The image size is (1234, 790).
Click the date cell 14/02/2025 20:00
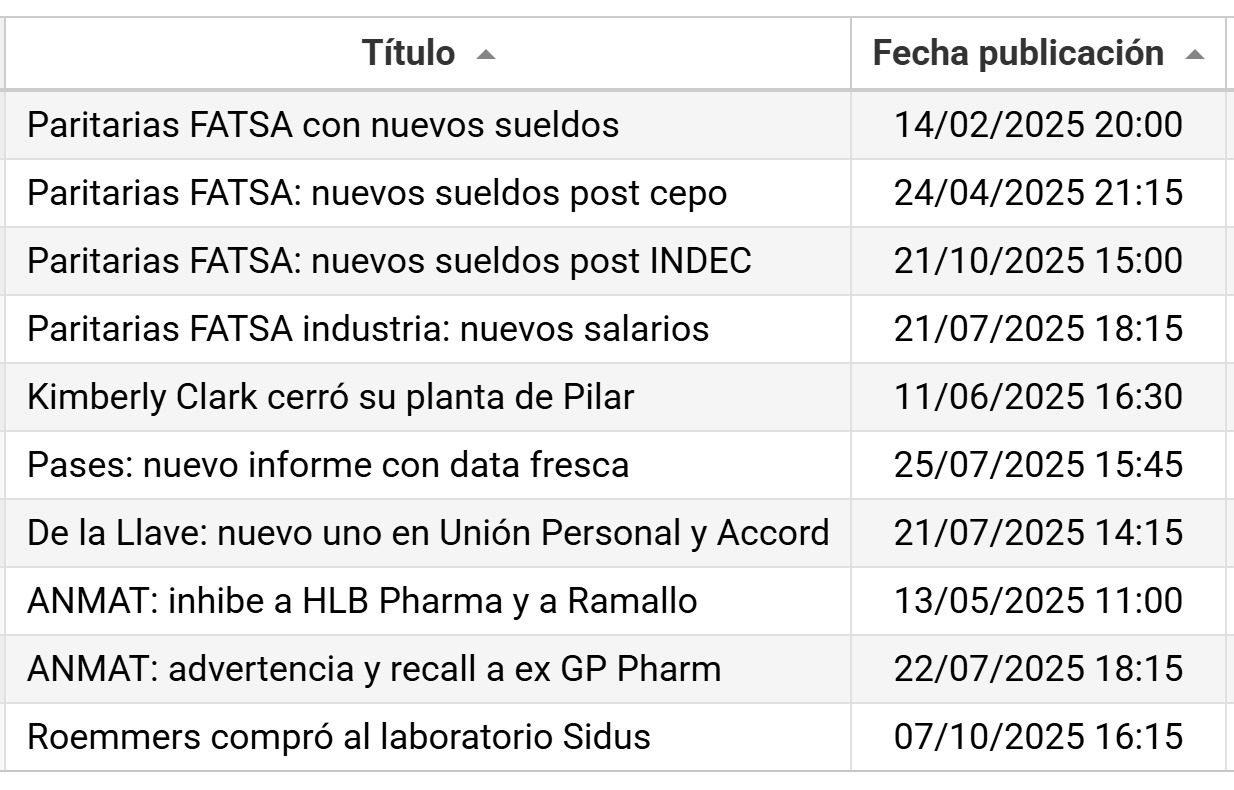[1038, 125]
